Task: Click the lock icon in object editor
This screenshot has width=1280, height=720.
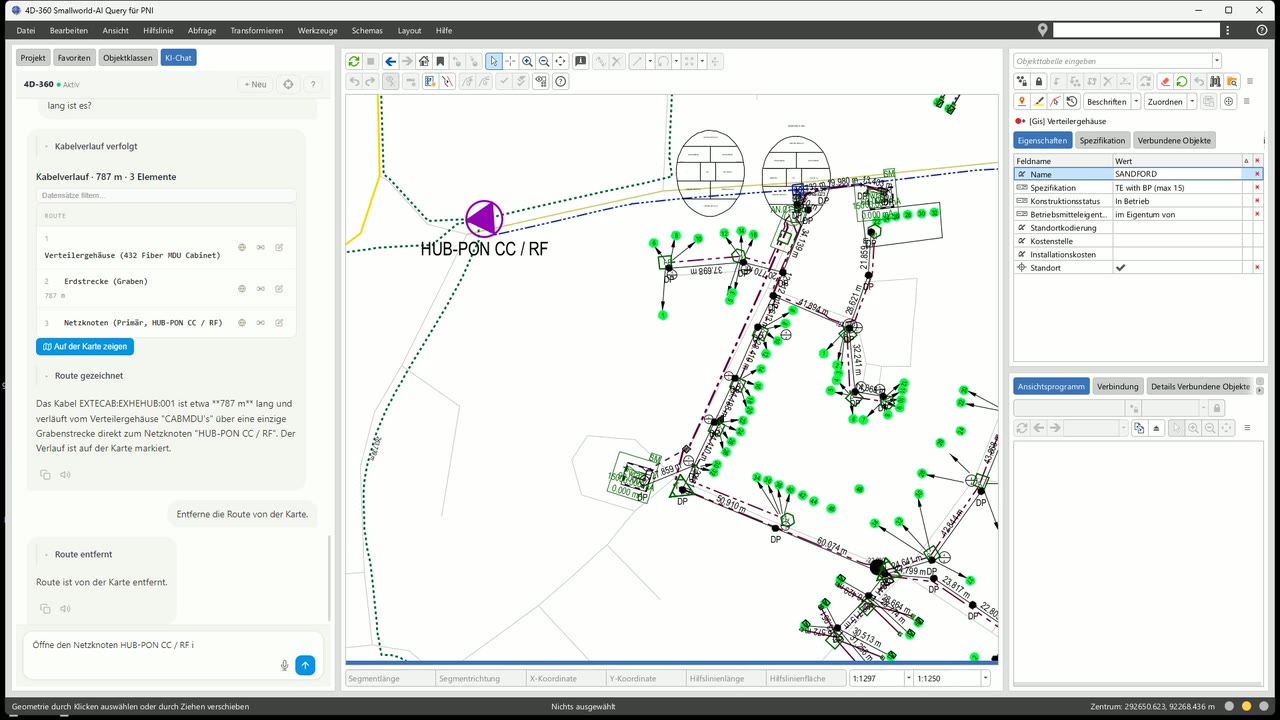Action: (1039, 81)
